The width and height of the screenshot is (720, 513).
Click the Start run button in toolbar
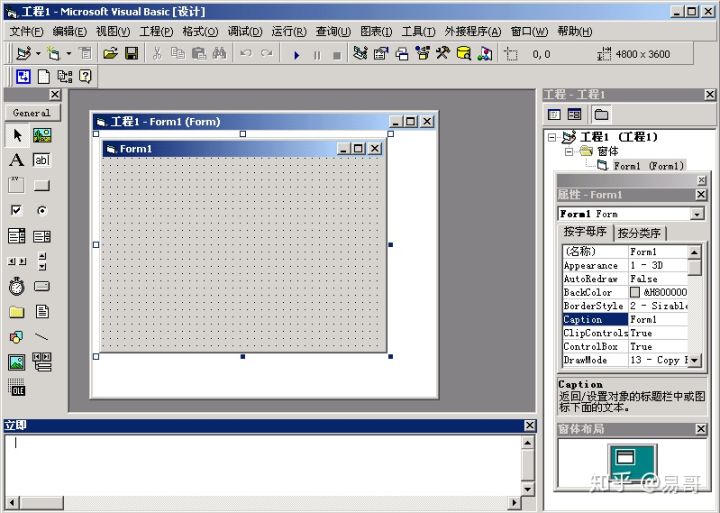tap(296, 54)
